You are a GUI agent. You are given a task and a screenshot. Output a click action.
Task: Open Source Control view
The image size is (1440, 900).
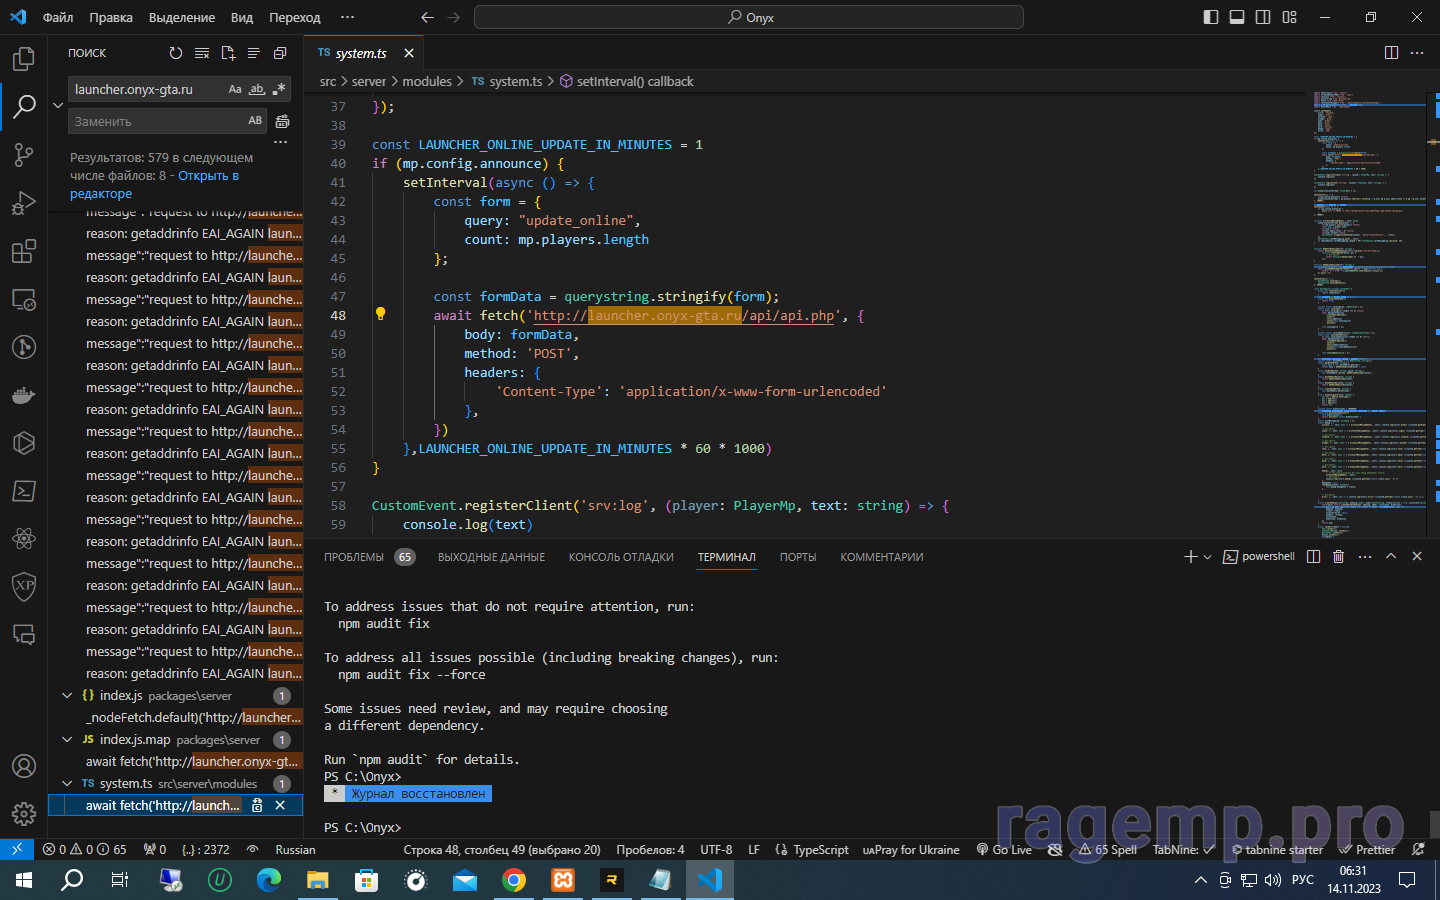(x=23, y=154)
